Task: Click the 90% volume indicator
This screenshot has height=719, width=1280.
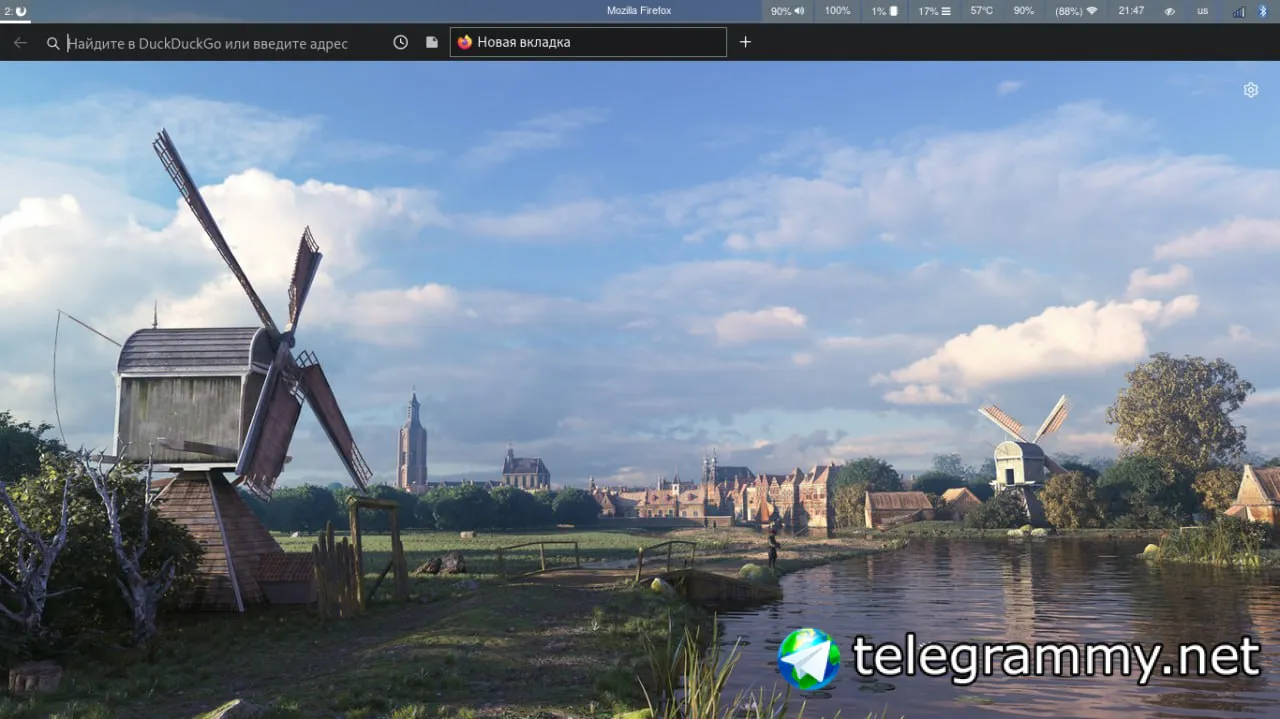Action: pyautogui.click(x=787, y=11)
